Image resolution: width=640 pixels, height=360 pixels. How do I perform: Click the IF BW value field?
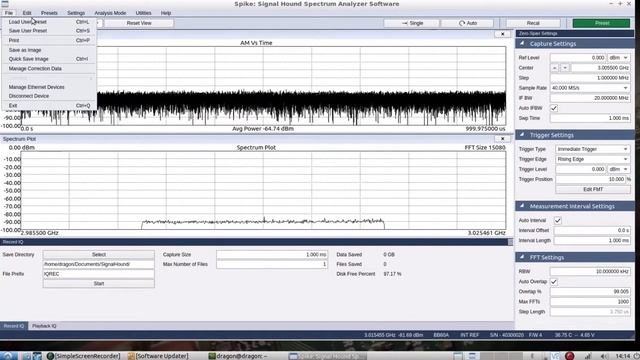[x=590, y=98]
